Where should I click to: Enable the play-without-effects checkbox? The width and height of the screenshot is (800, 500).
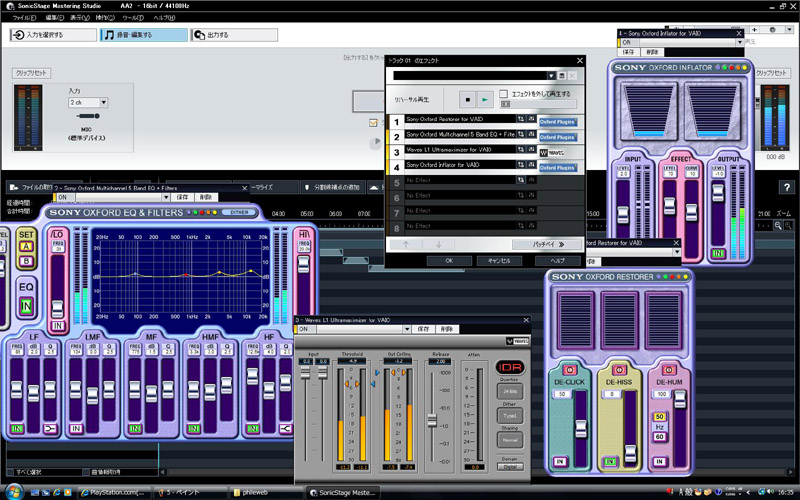click(504, 94)
